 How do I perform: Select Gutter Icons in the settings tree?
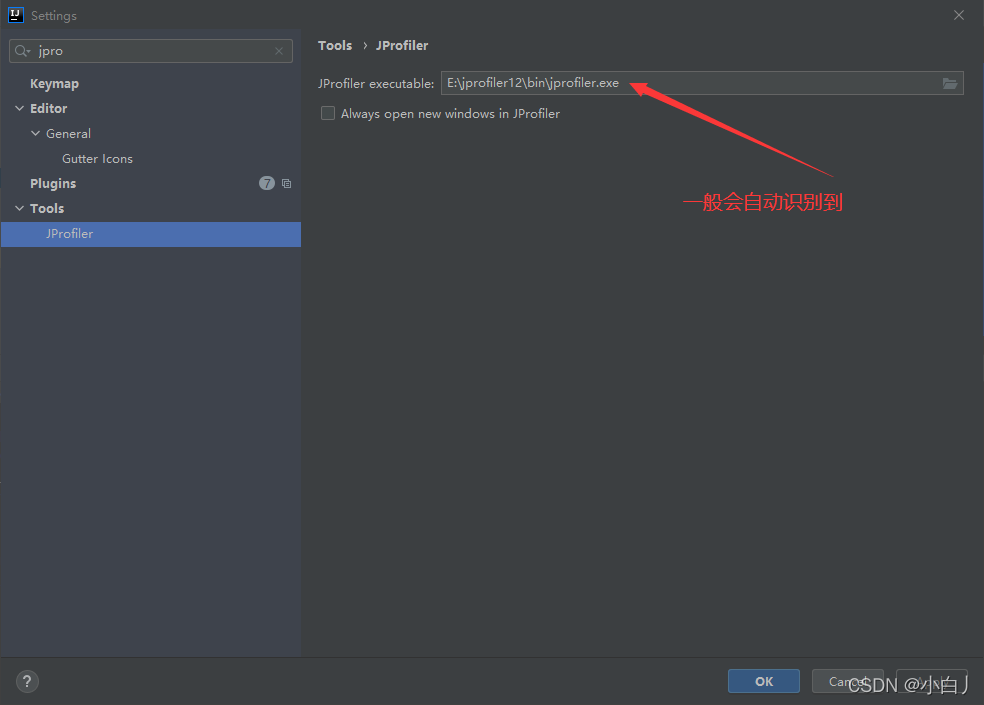(97, 159)
